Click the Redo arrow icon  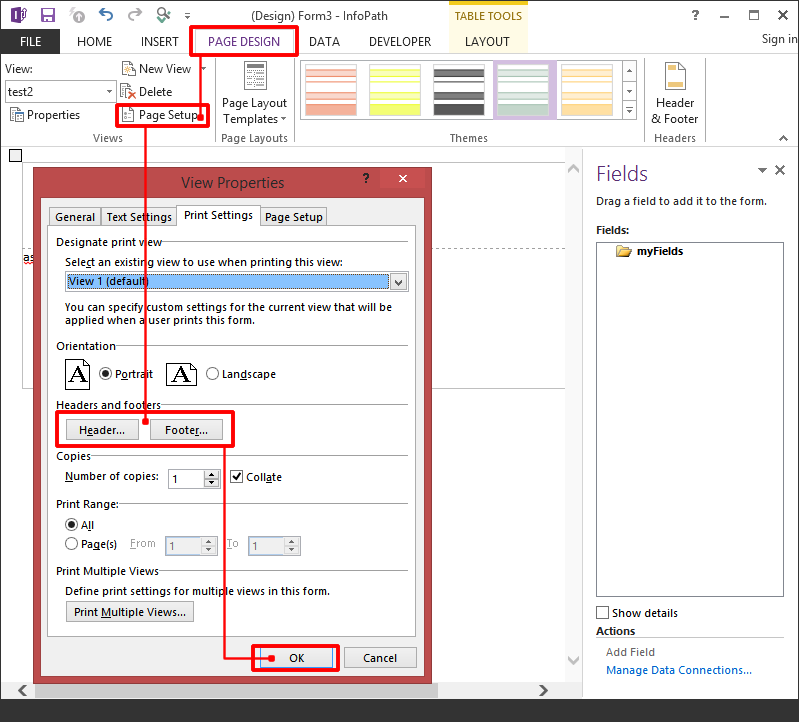click(135, 15)
